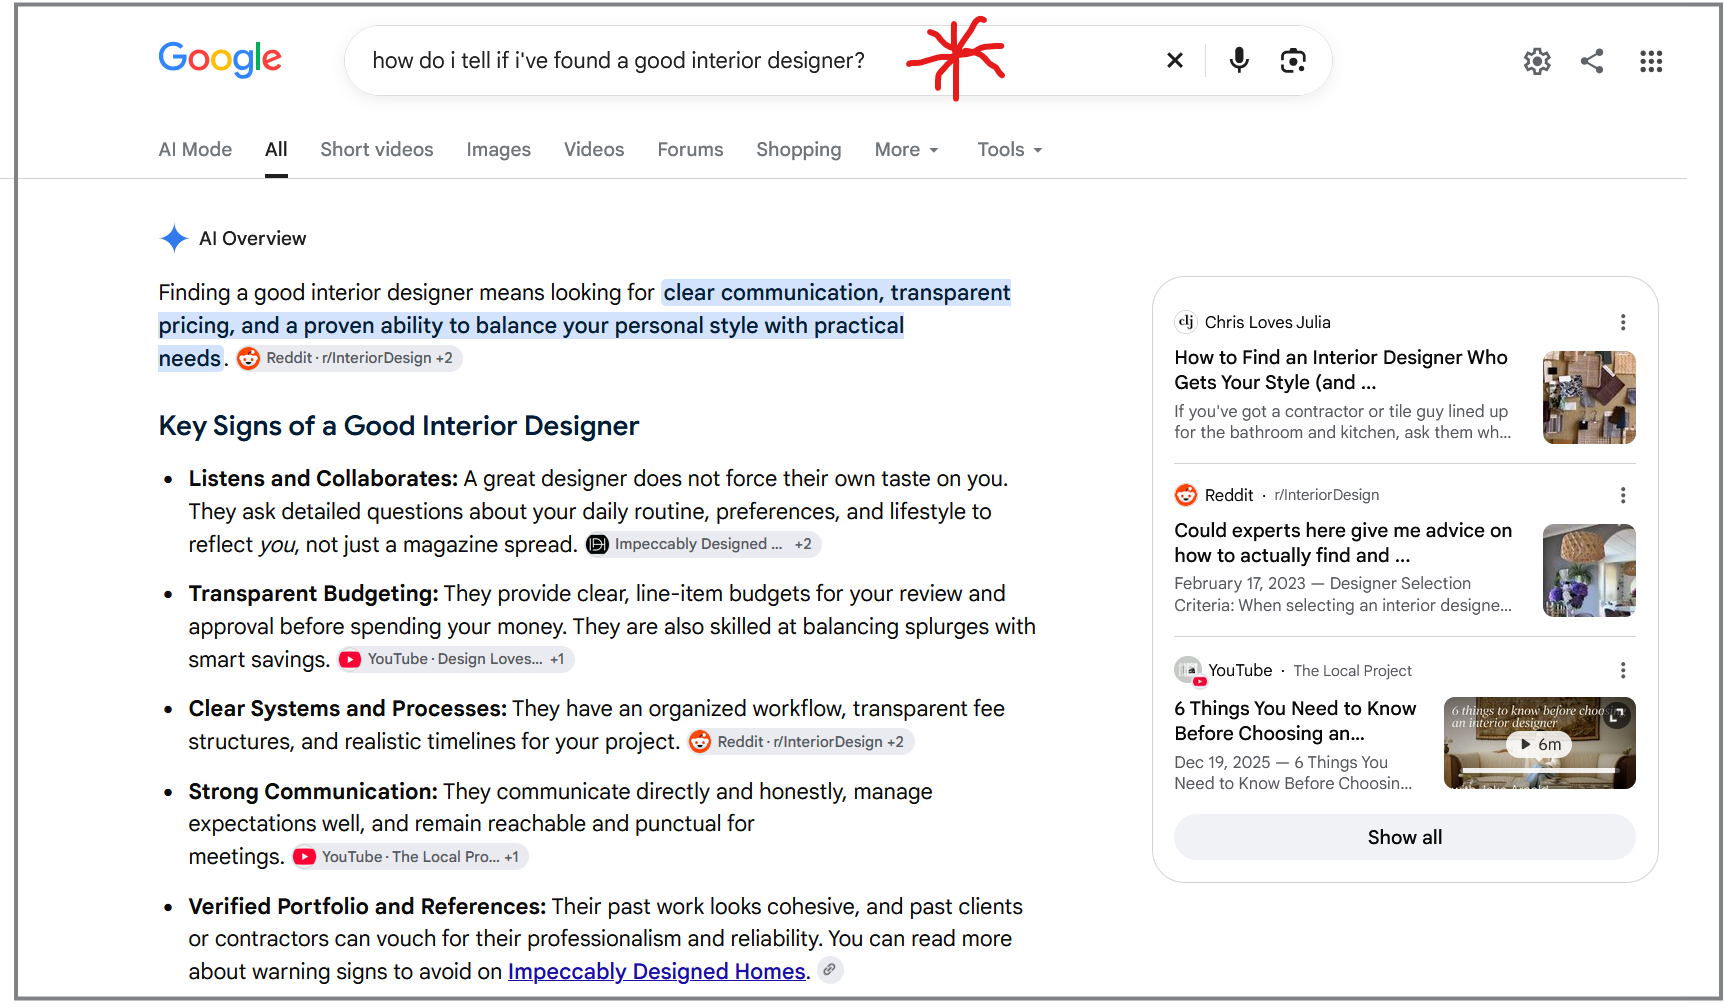
Task: Play the 6m YouTube video thumbnail
Action: click(1539, 743)
